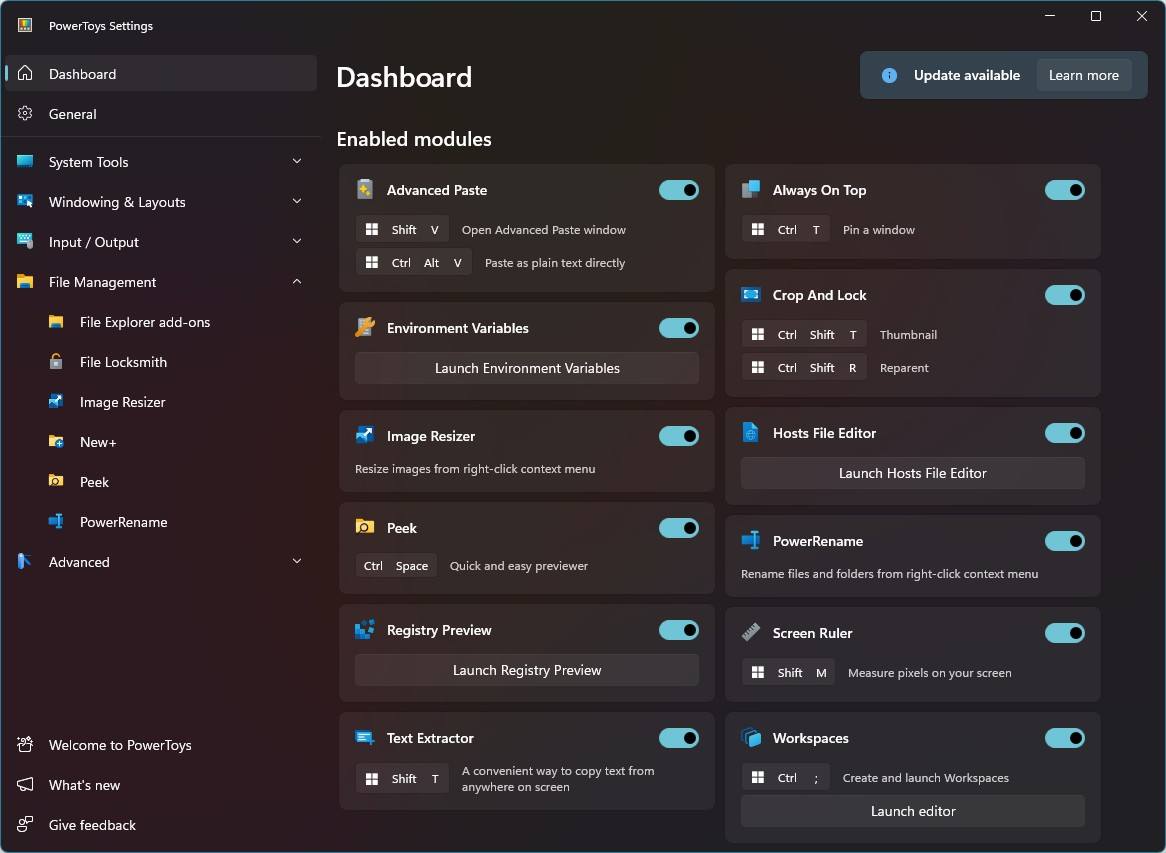Click the Update available info icon
This screenshot has height=853, width=1166.
click(889, 75)
